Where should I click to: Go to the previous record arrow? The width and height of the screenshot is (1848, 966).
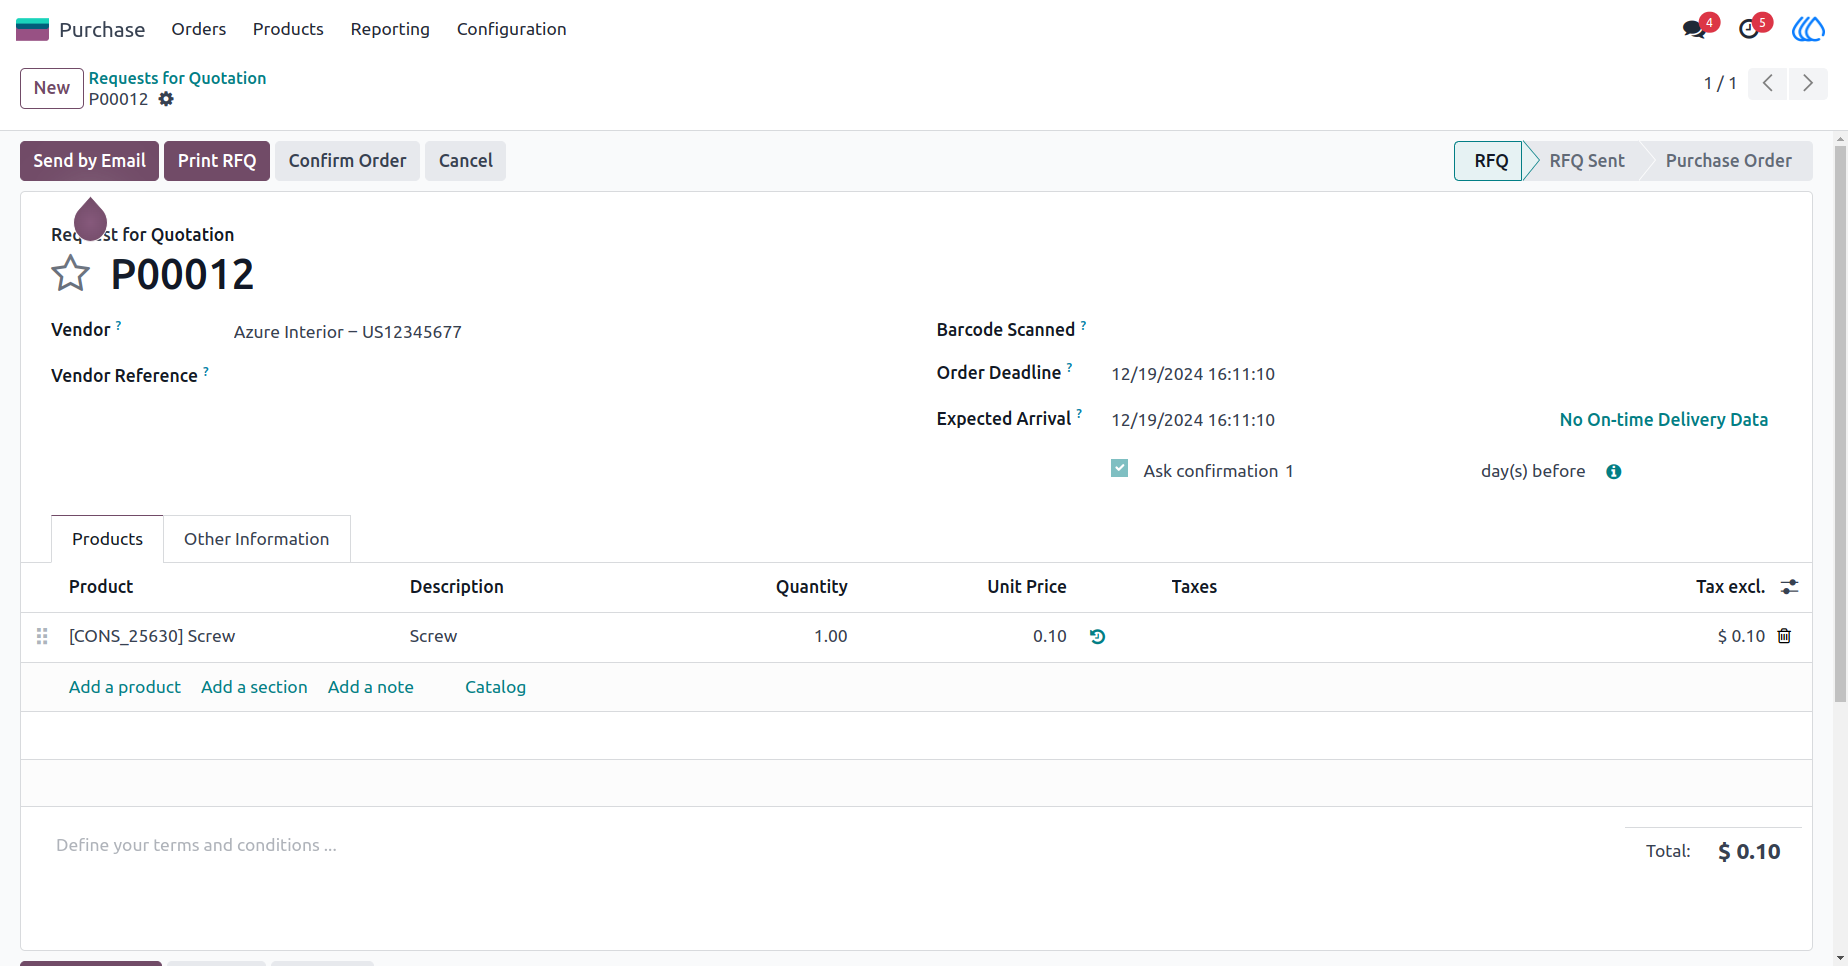point(1768,83)
